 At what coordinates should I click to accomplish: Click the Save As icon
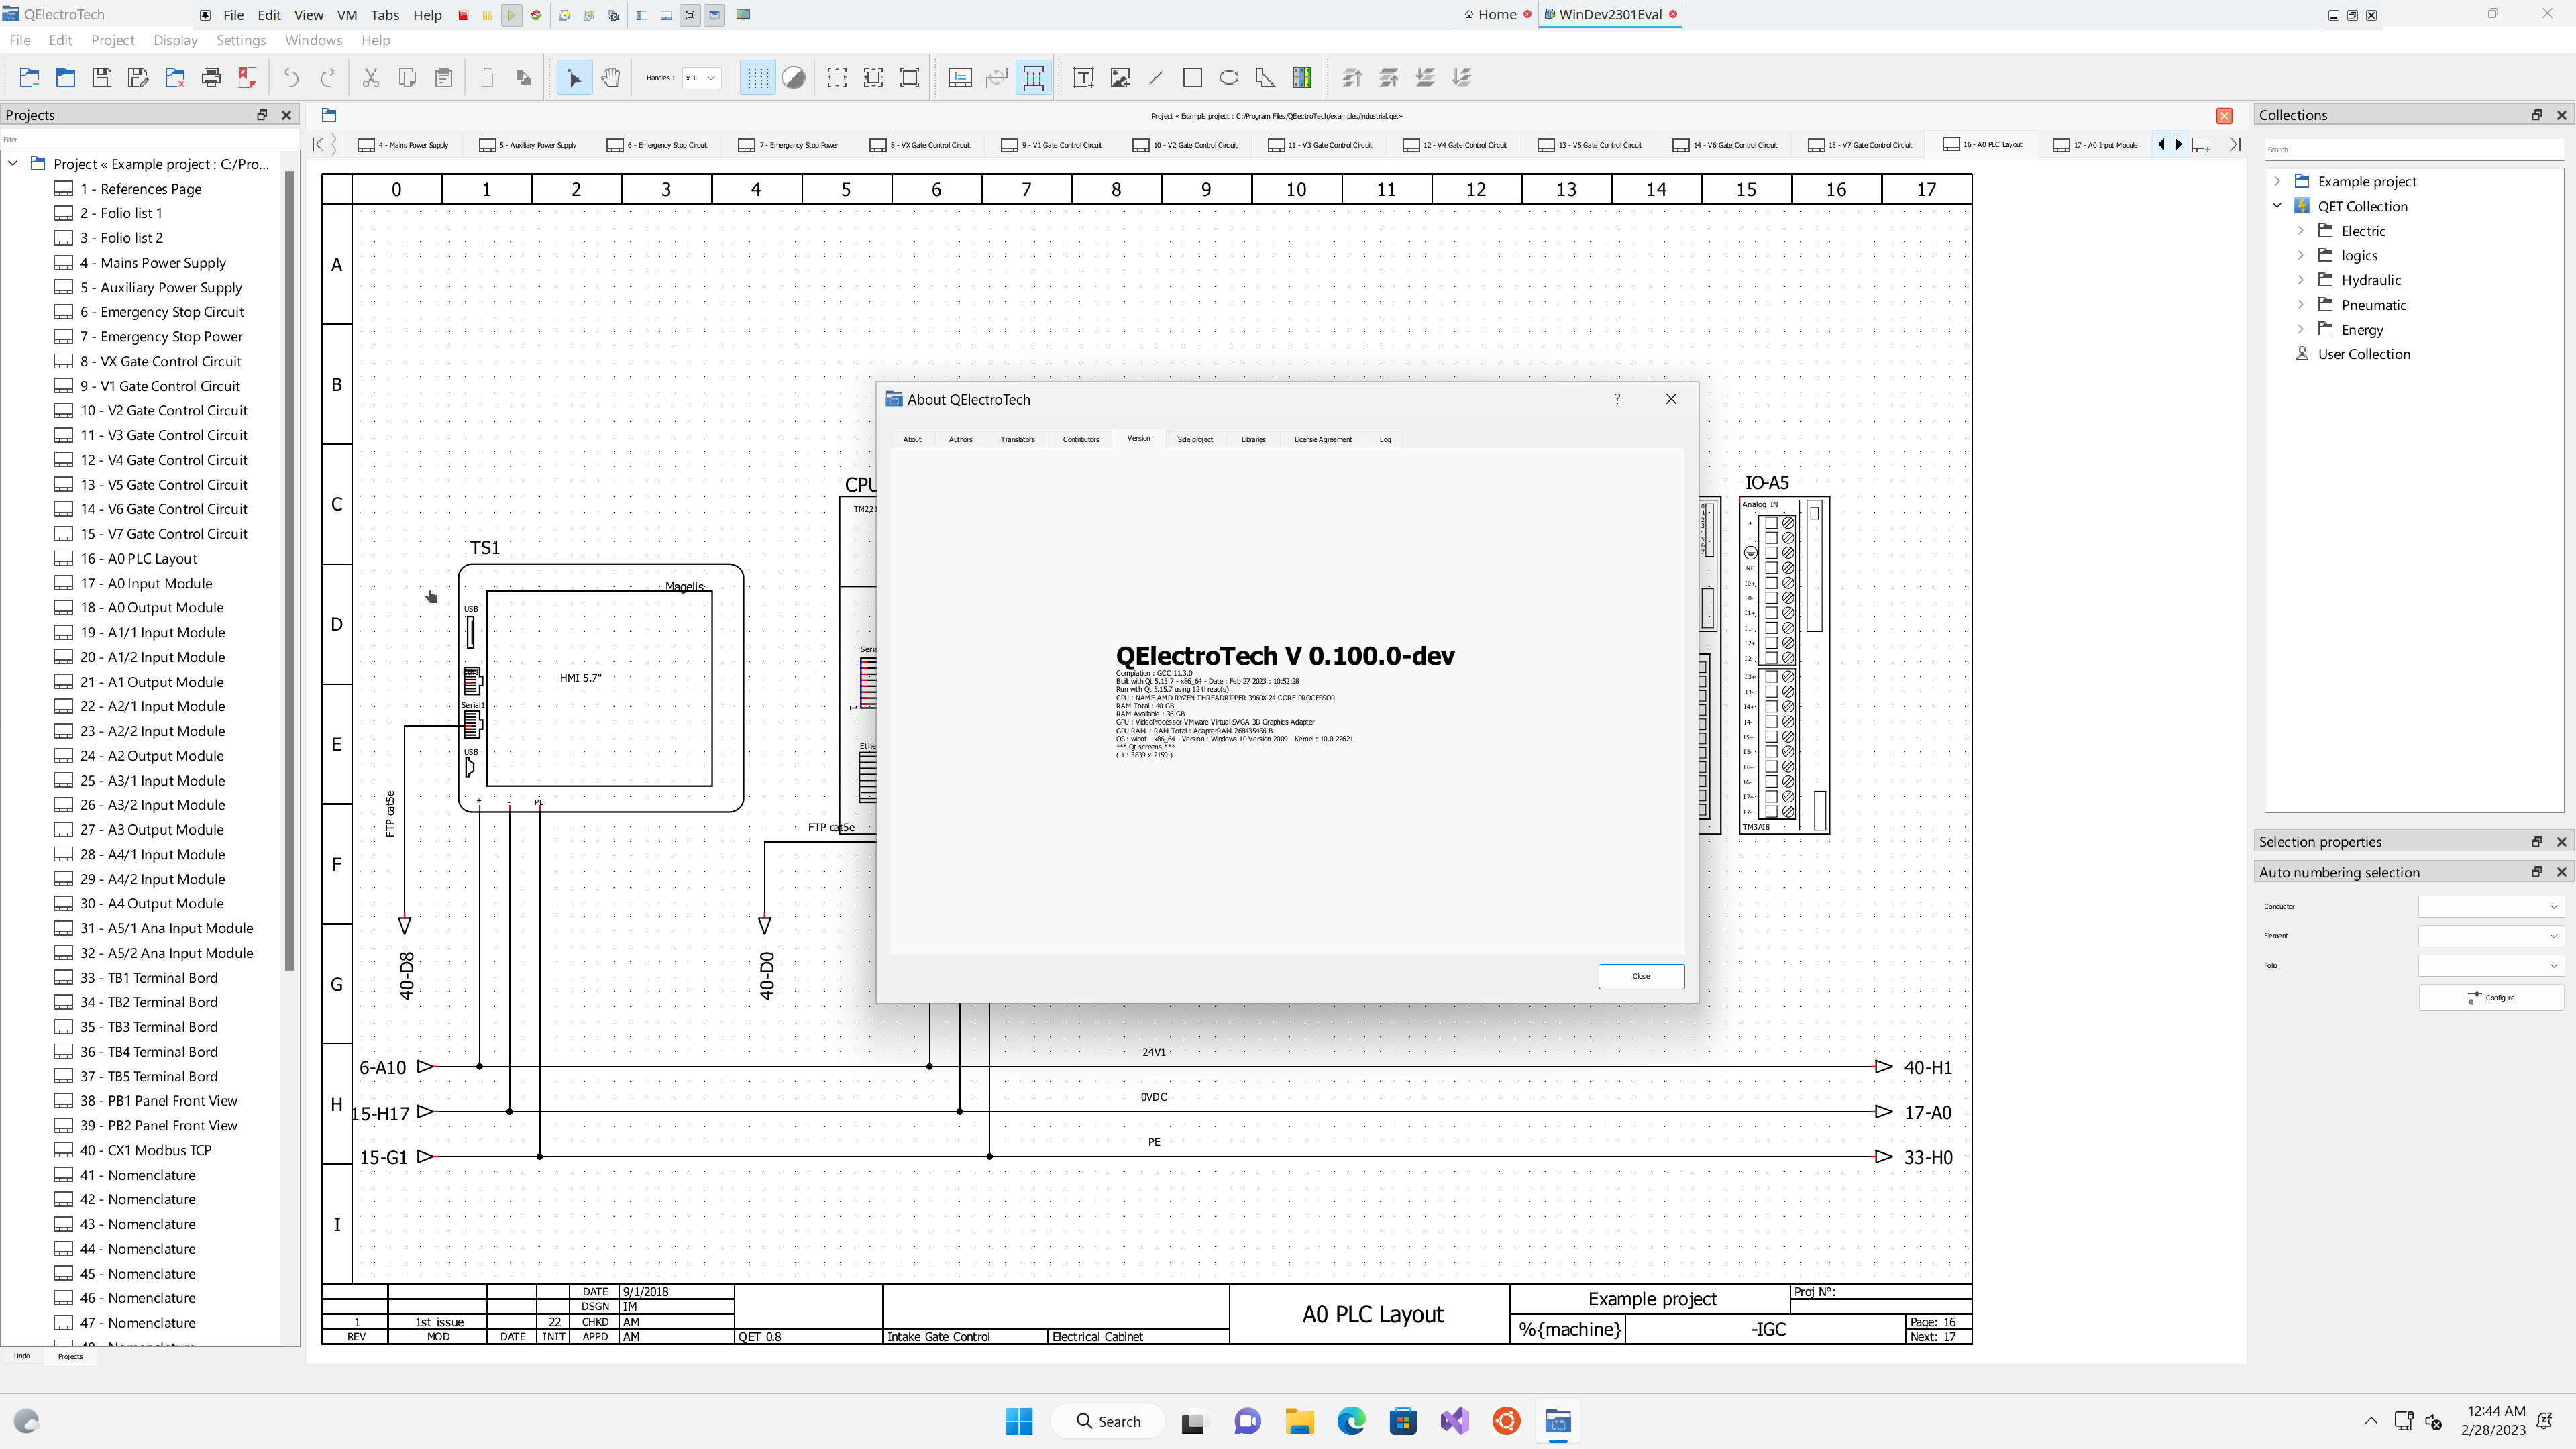pyautogui.click(x=138, y=77)
